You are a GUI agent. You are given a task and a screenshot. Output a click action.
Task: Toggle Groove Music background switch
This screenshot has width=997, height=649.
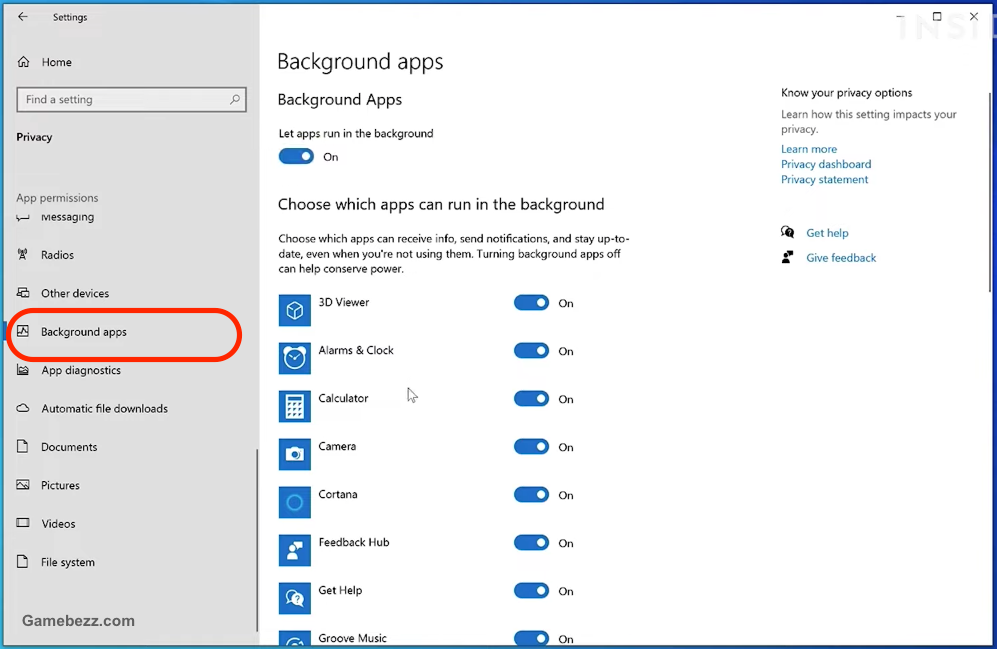(x=532, y=638)
